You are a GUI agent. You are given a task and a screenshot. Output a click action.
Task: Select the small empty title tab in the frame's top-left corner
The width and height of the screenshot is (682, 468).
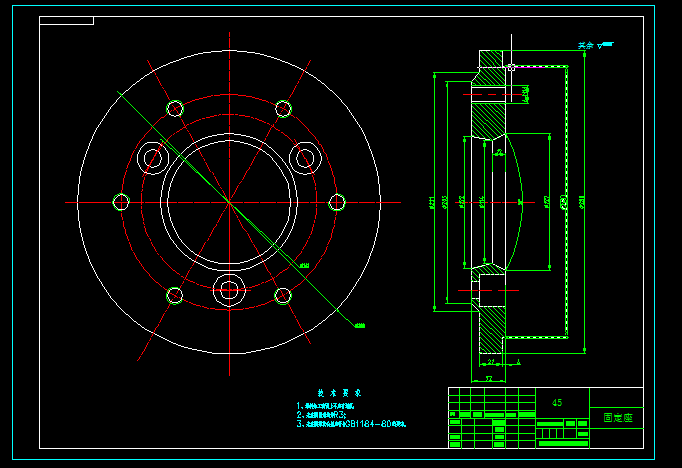point(67,20)
